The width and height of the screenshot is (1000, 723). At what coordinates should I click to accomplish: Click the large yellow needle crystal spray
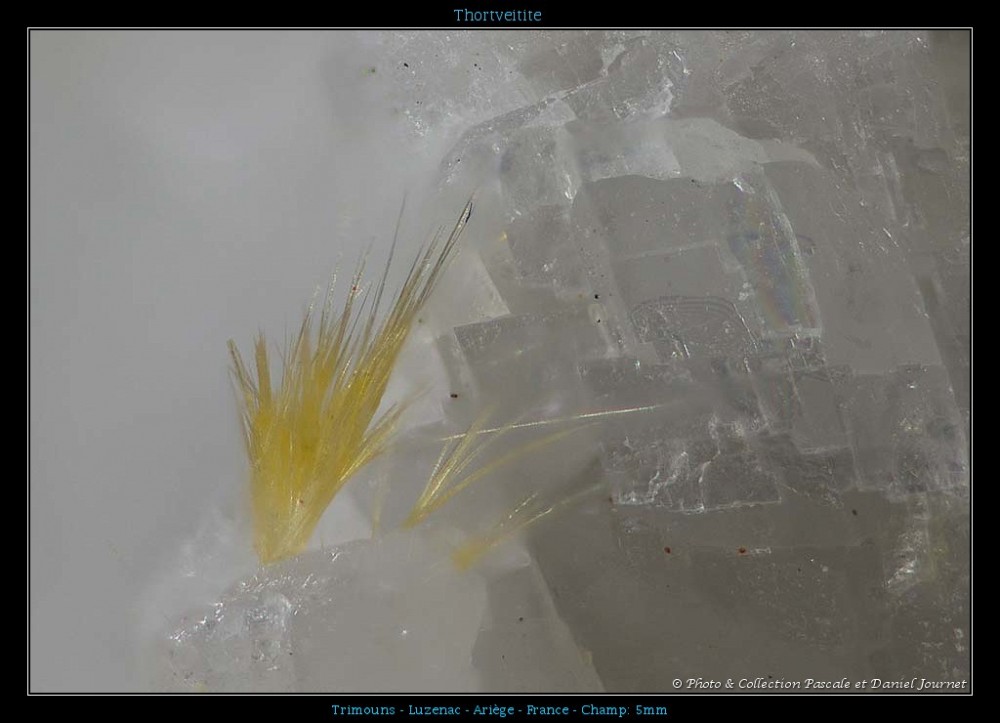point(320,400)
